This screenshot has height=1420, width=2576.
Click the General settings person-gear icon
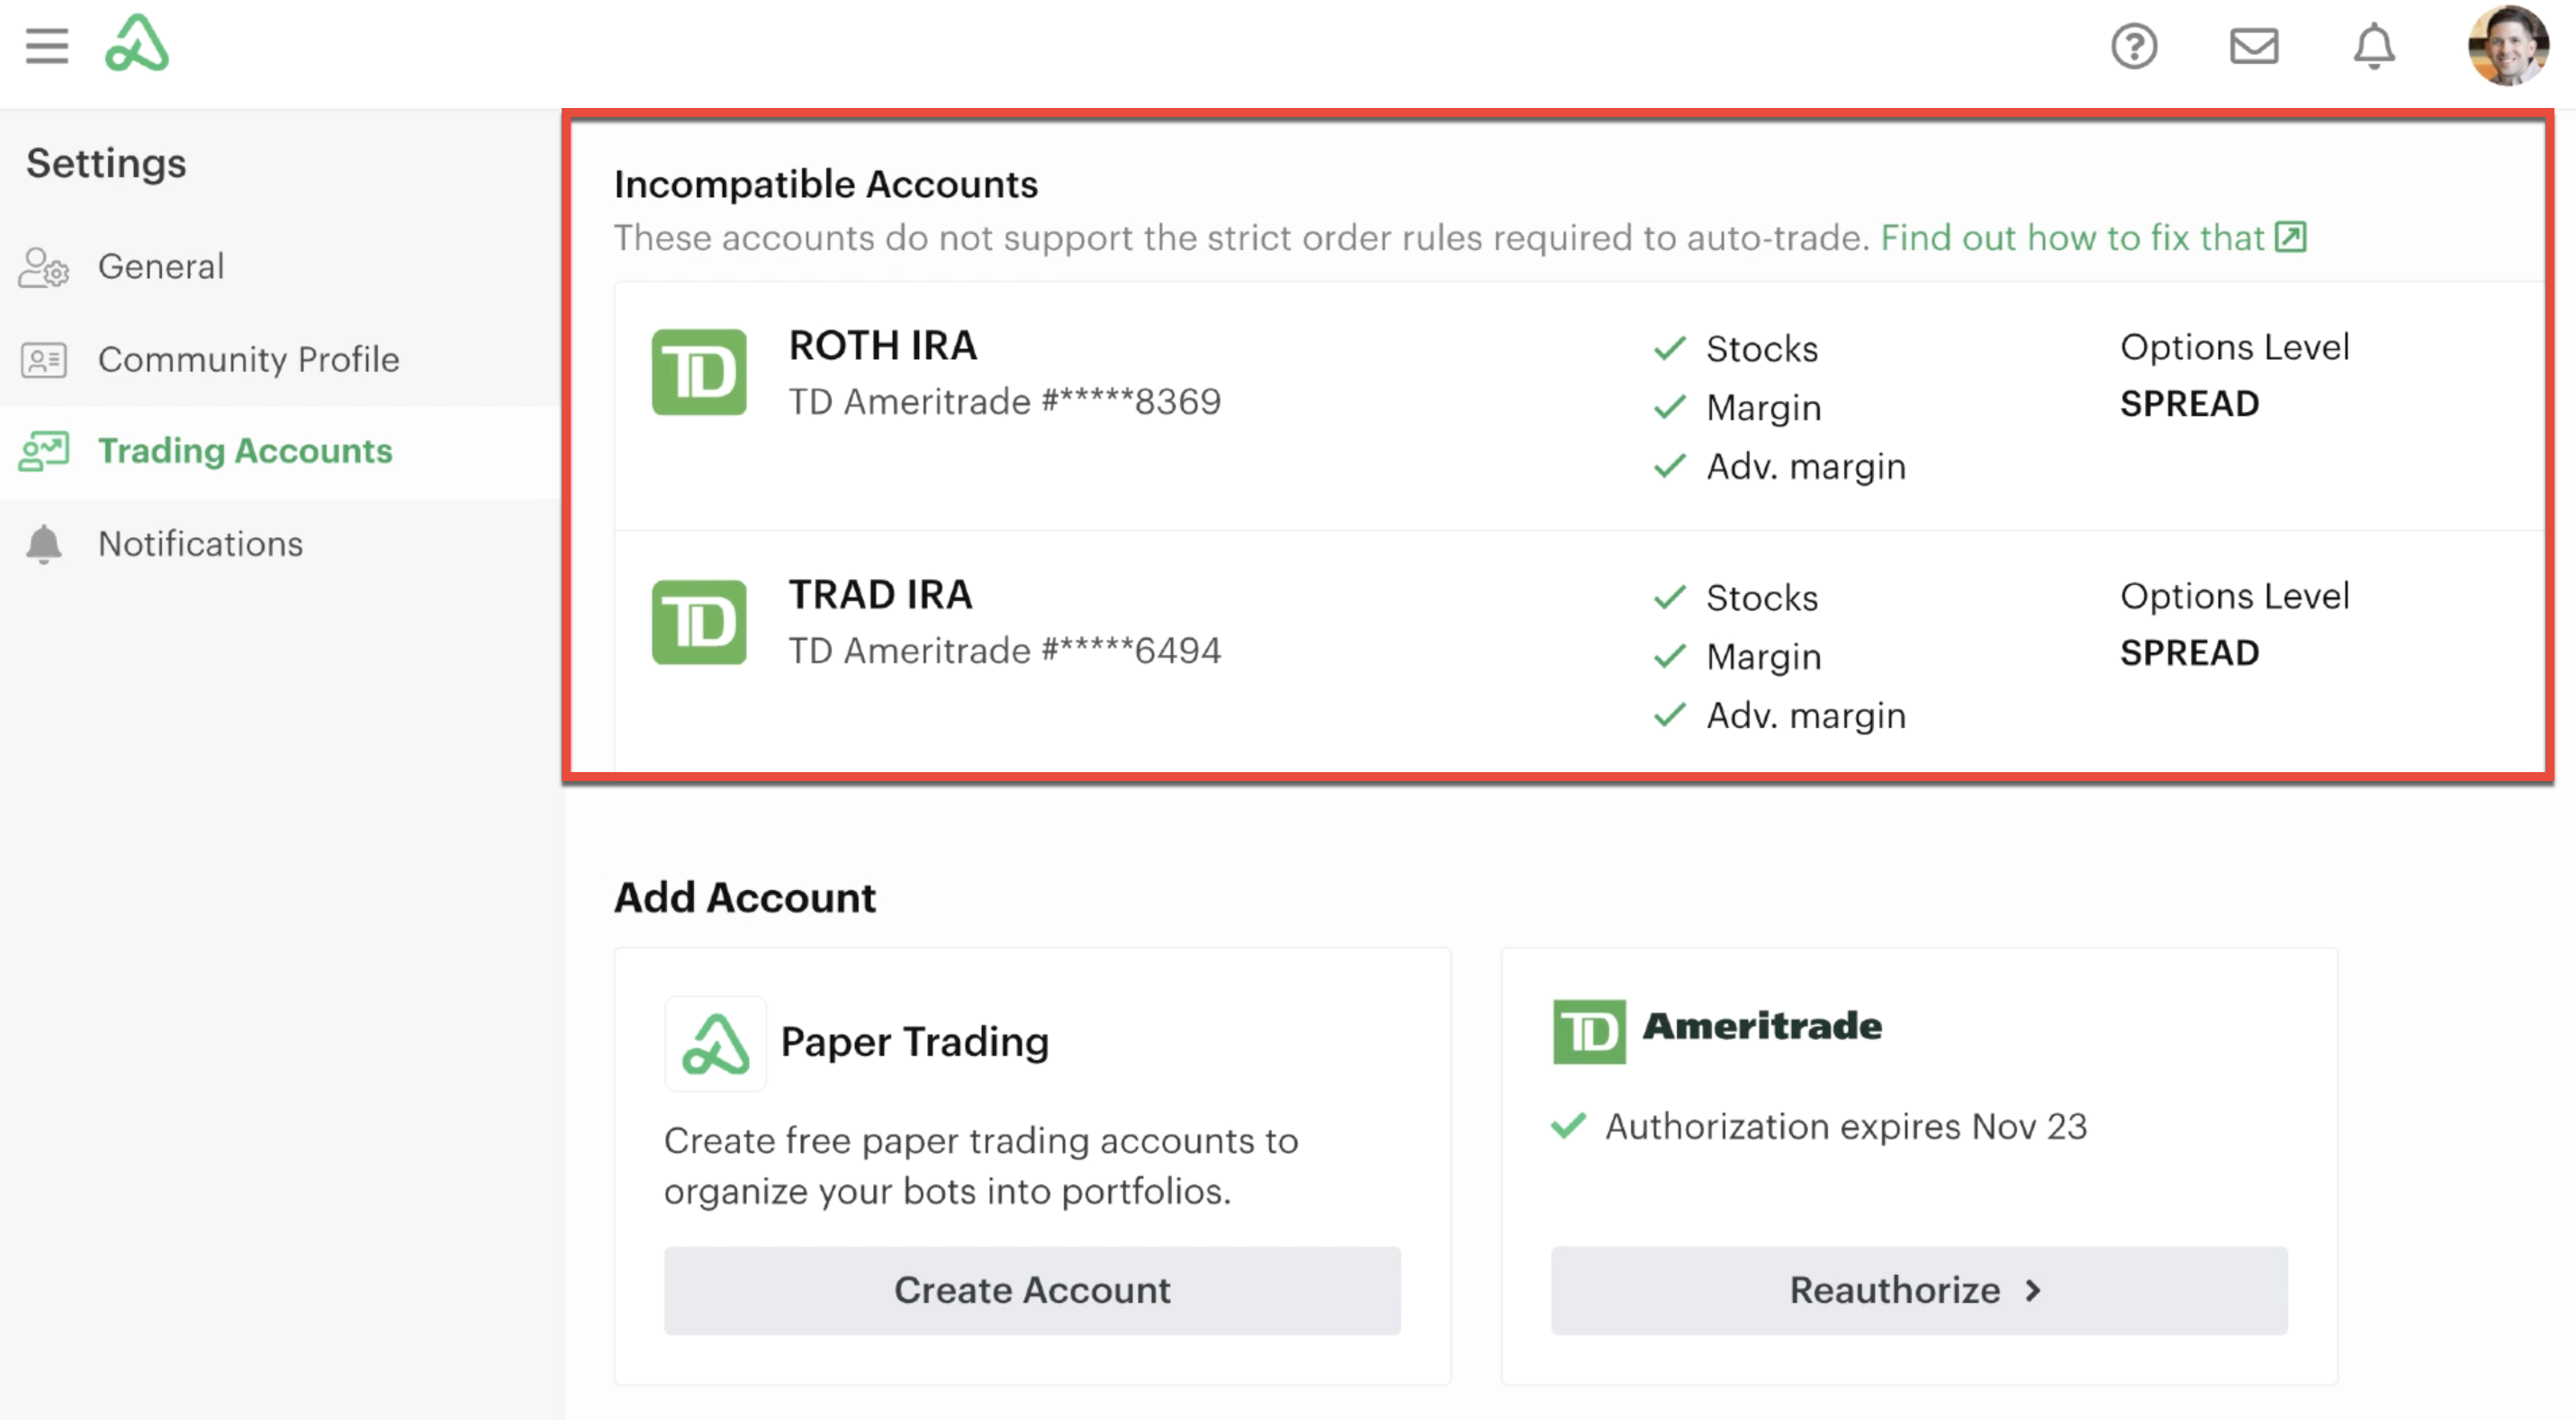(44, 268)
